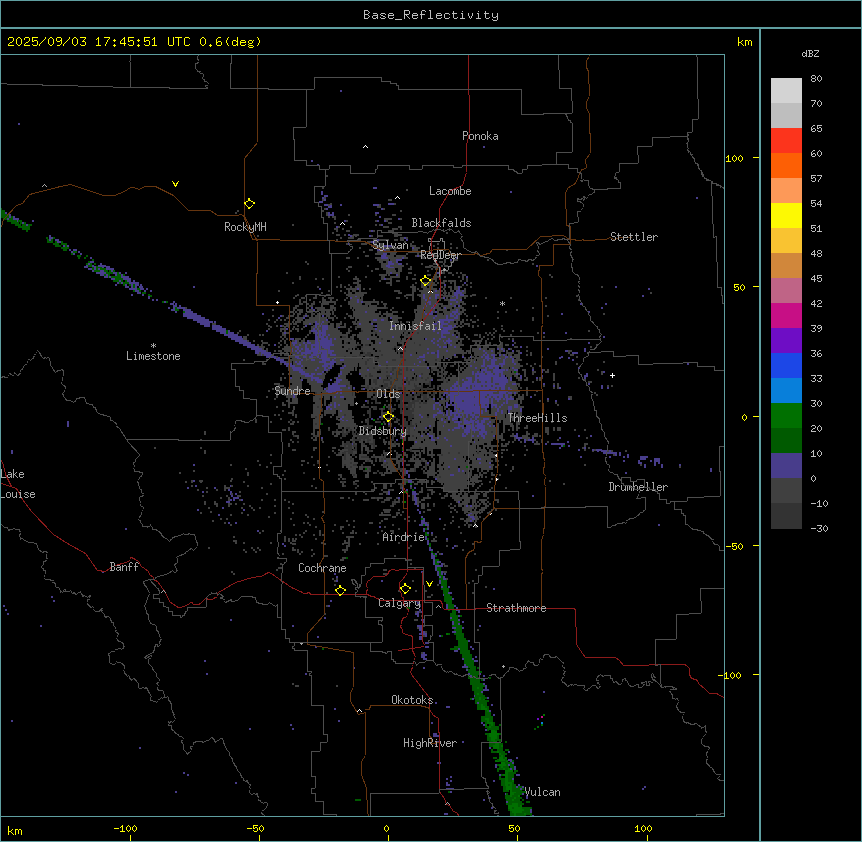Click the yellow v marker northwest of RockyMH

(175, 184)
